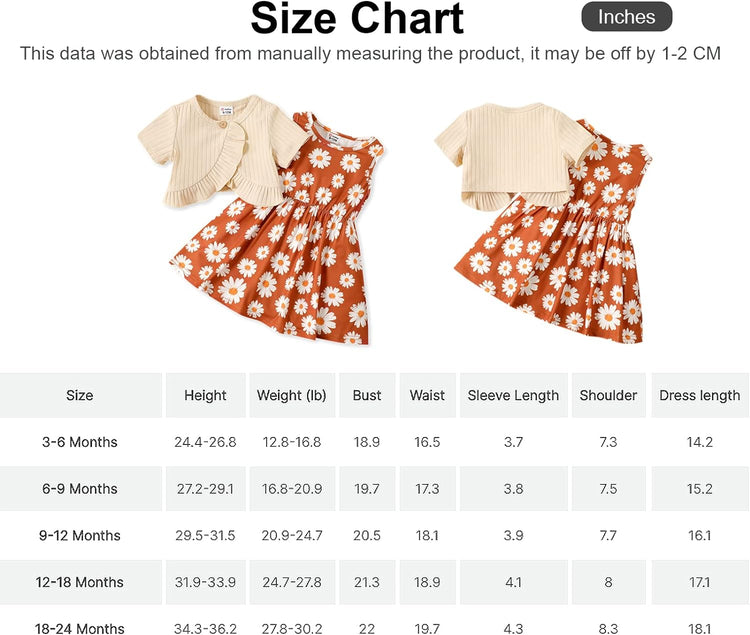Choose the 9-12 Months size row label

80,535
